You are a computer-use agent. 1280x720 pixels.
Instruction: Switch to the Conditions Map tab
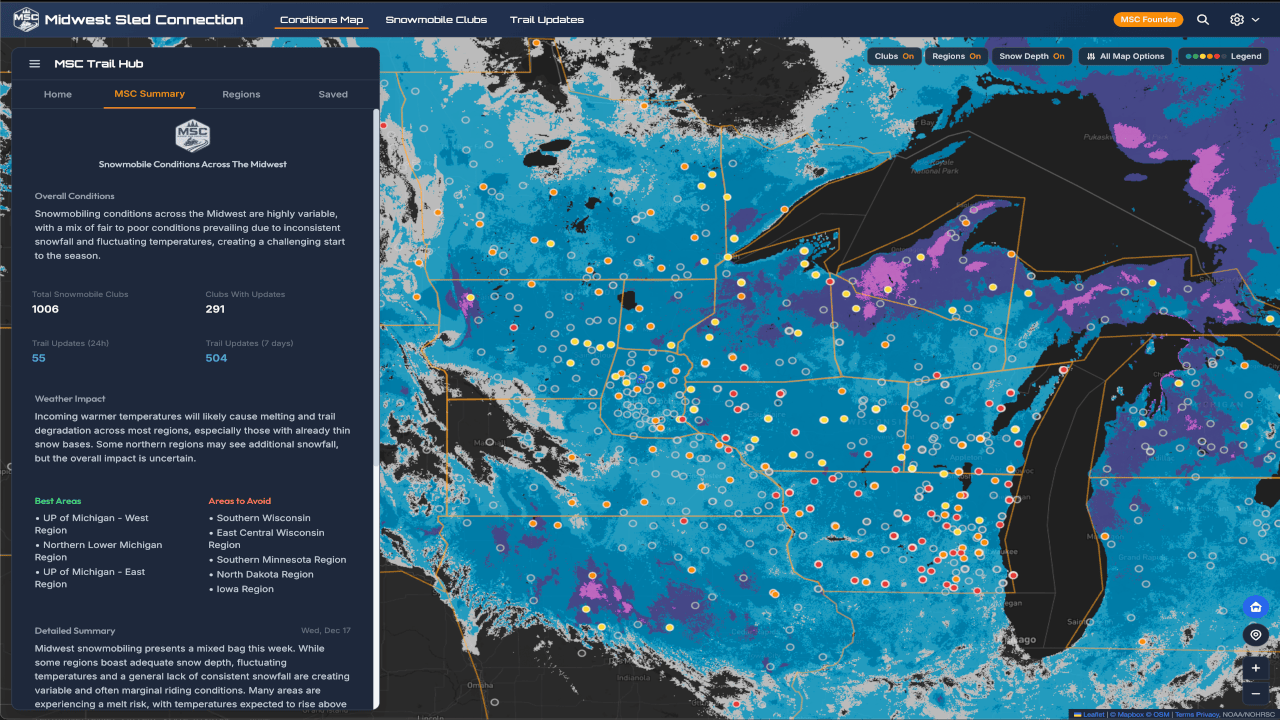[x=322, y=20]
